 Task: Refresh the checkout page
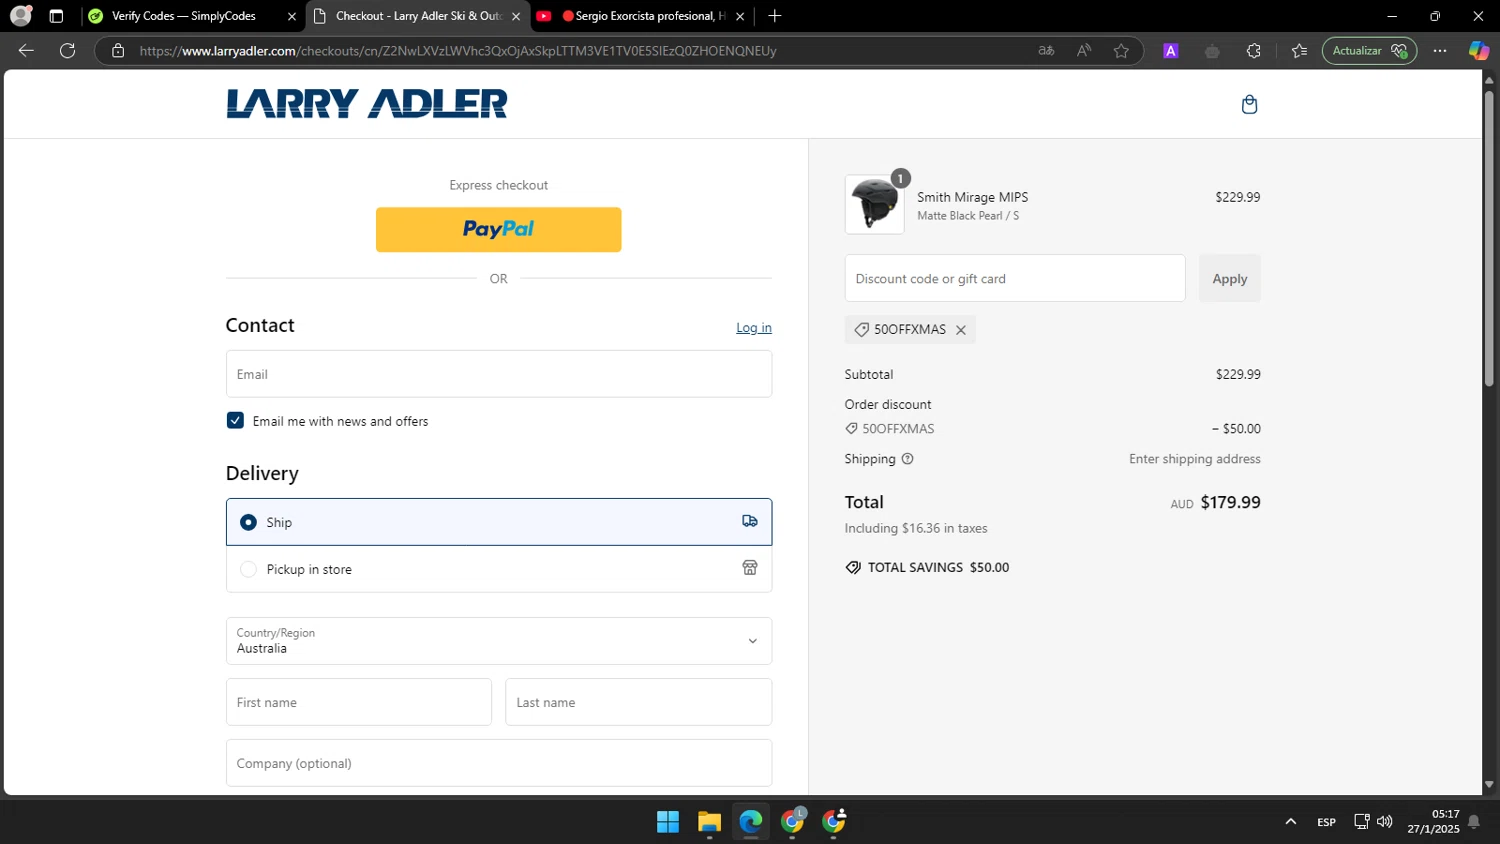pos(68,51)
